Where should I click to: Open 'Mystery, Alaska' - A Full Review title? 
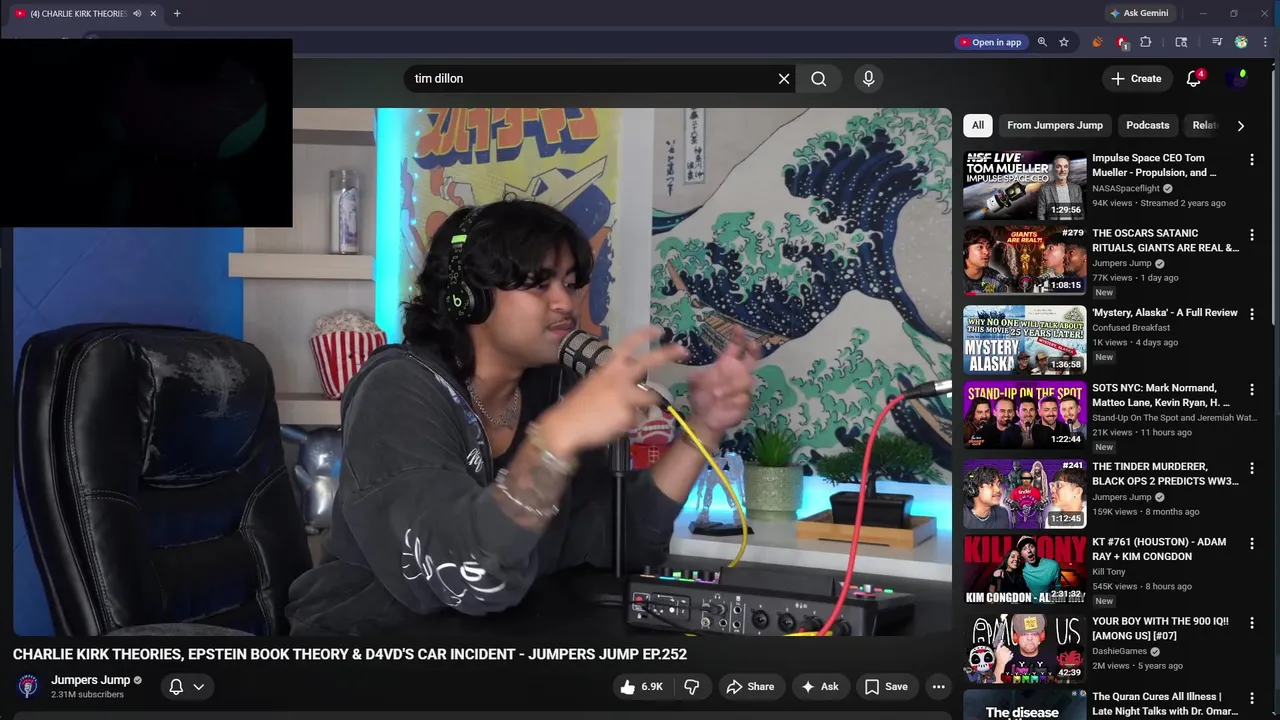1165,313
